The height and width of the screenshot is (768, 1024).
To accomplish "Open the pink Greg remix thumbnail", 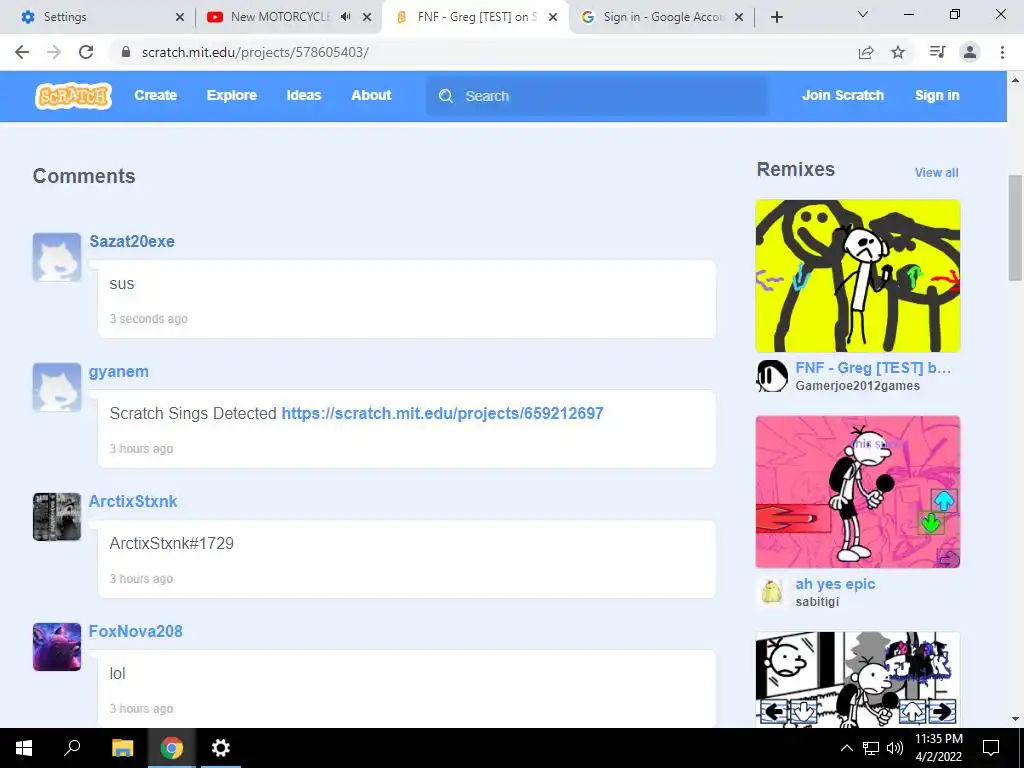I will [858, 492].
